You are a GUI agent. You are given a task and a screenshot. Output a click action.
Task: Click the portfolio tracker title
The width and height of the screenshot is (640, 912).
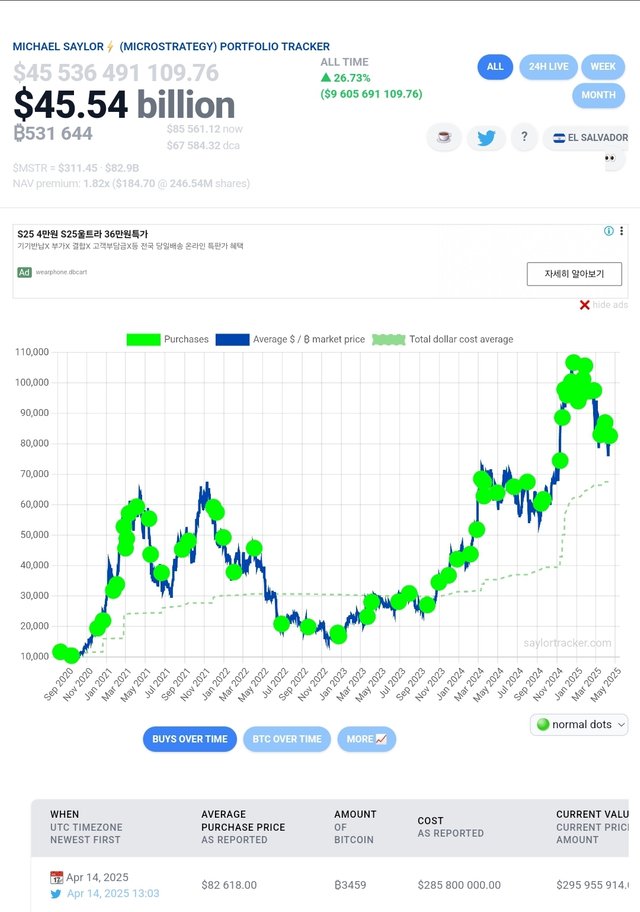[171, 47]
